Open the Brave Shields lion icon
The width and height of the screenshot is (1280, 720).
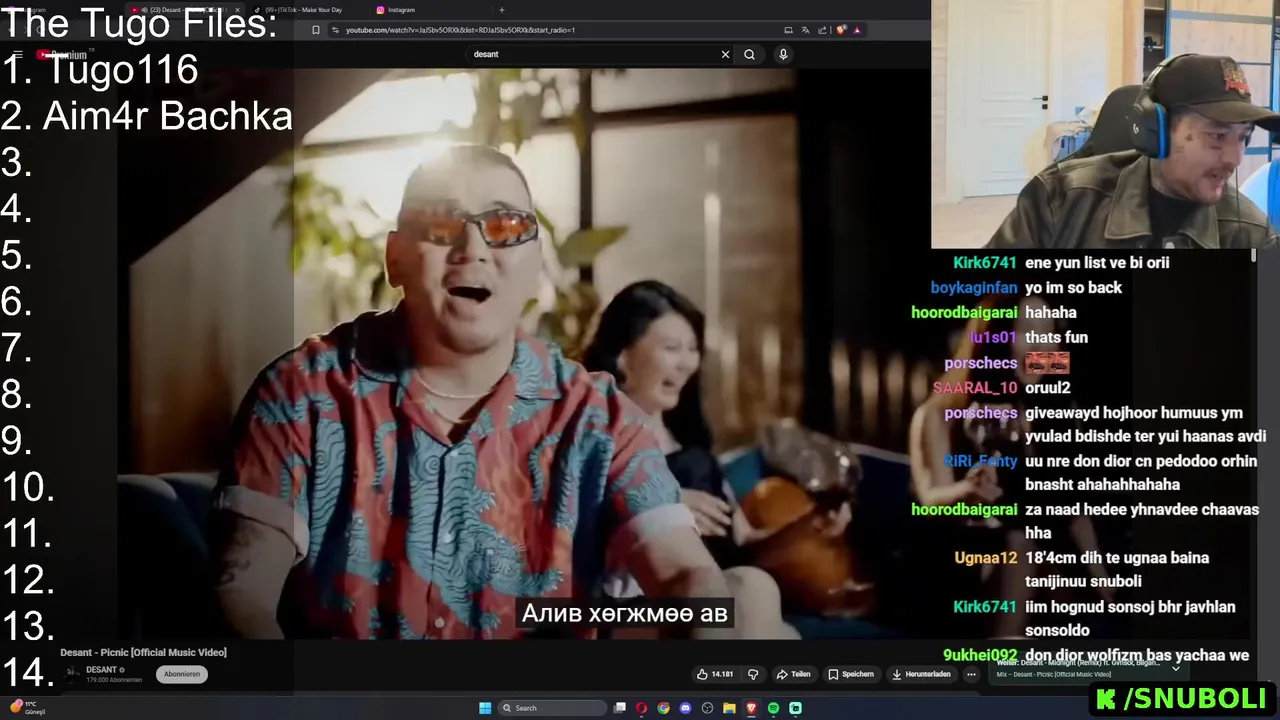[x=842, y=30]
